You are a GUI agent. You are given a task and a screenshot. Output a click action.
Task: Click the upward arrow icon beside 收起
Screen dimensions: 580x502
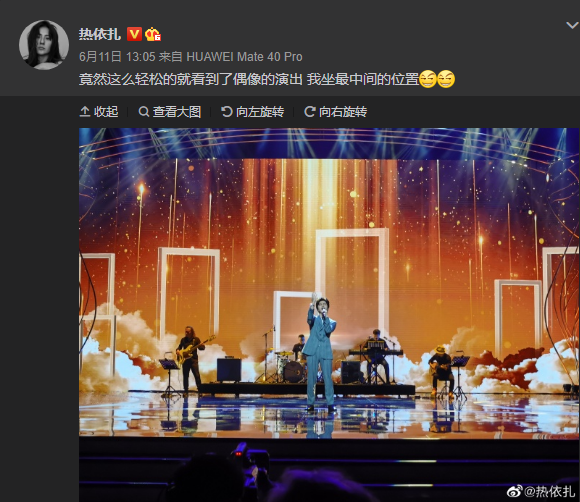click(85, 111)
